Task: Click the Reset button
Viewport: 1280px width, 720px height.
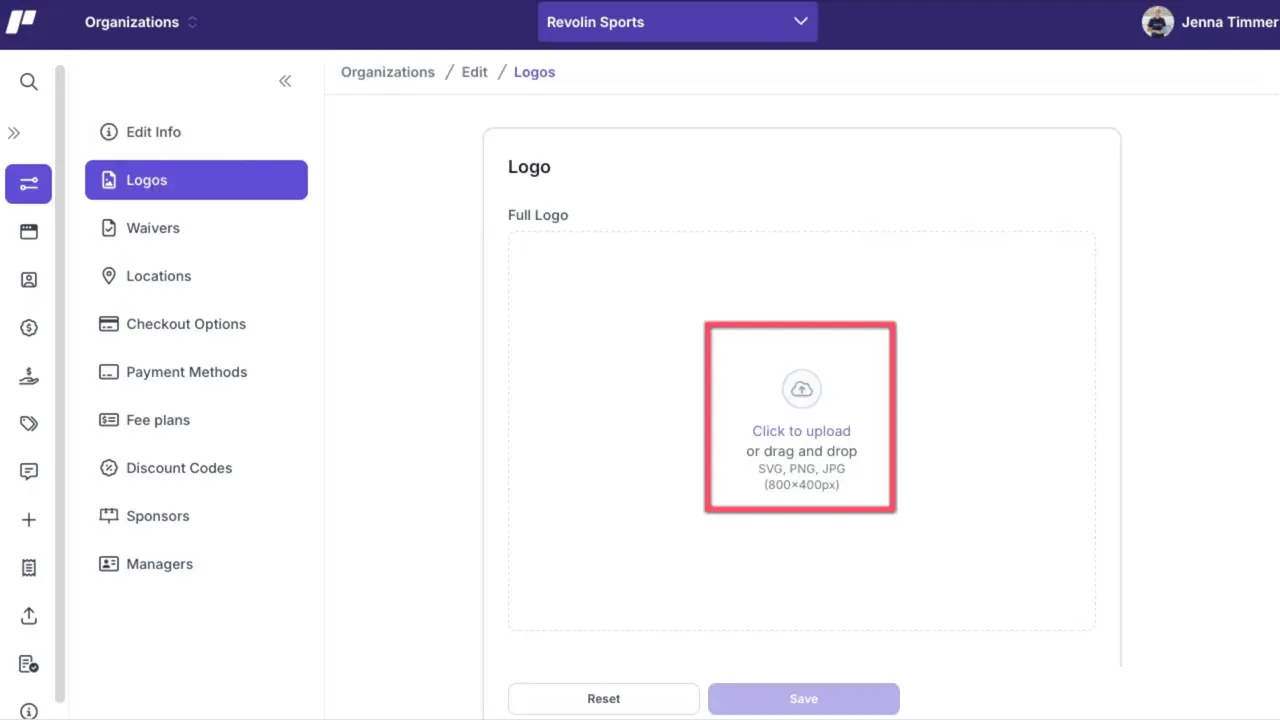Action: pos(603,698)
